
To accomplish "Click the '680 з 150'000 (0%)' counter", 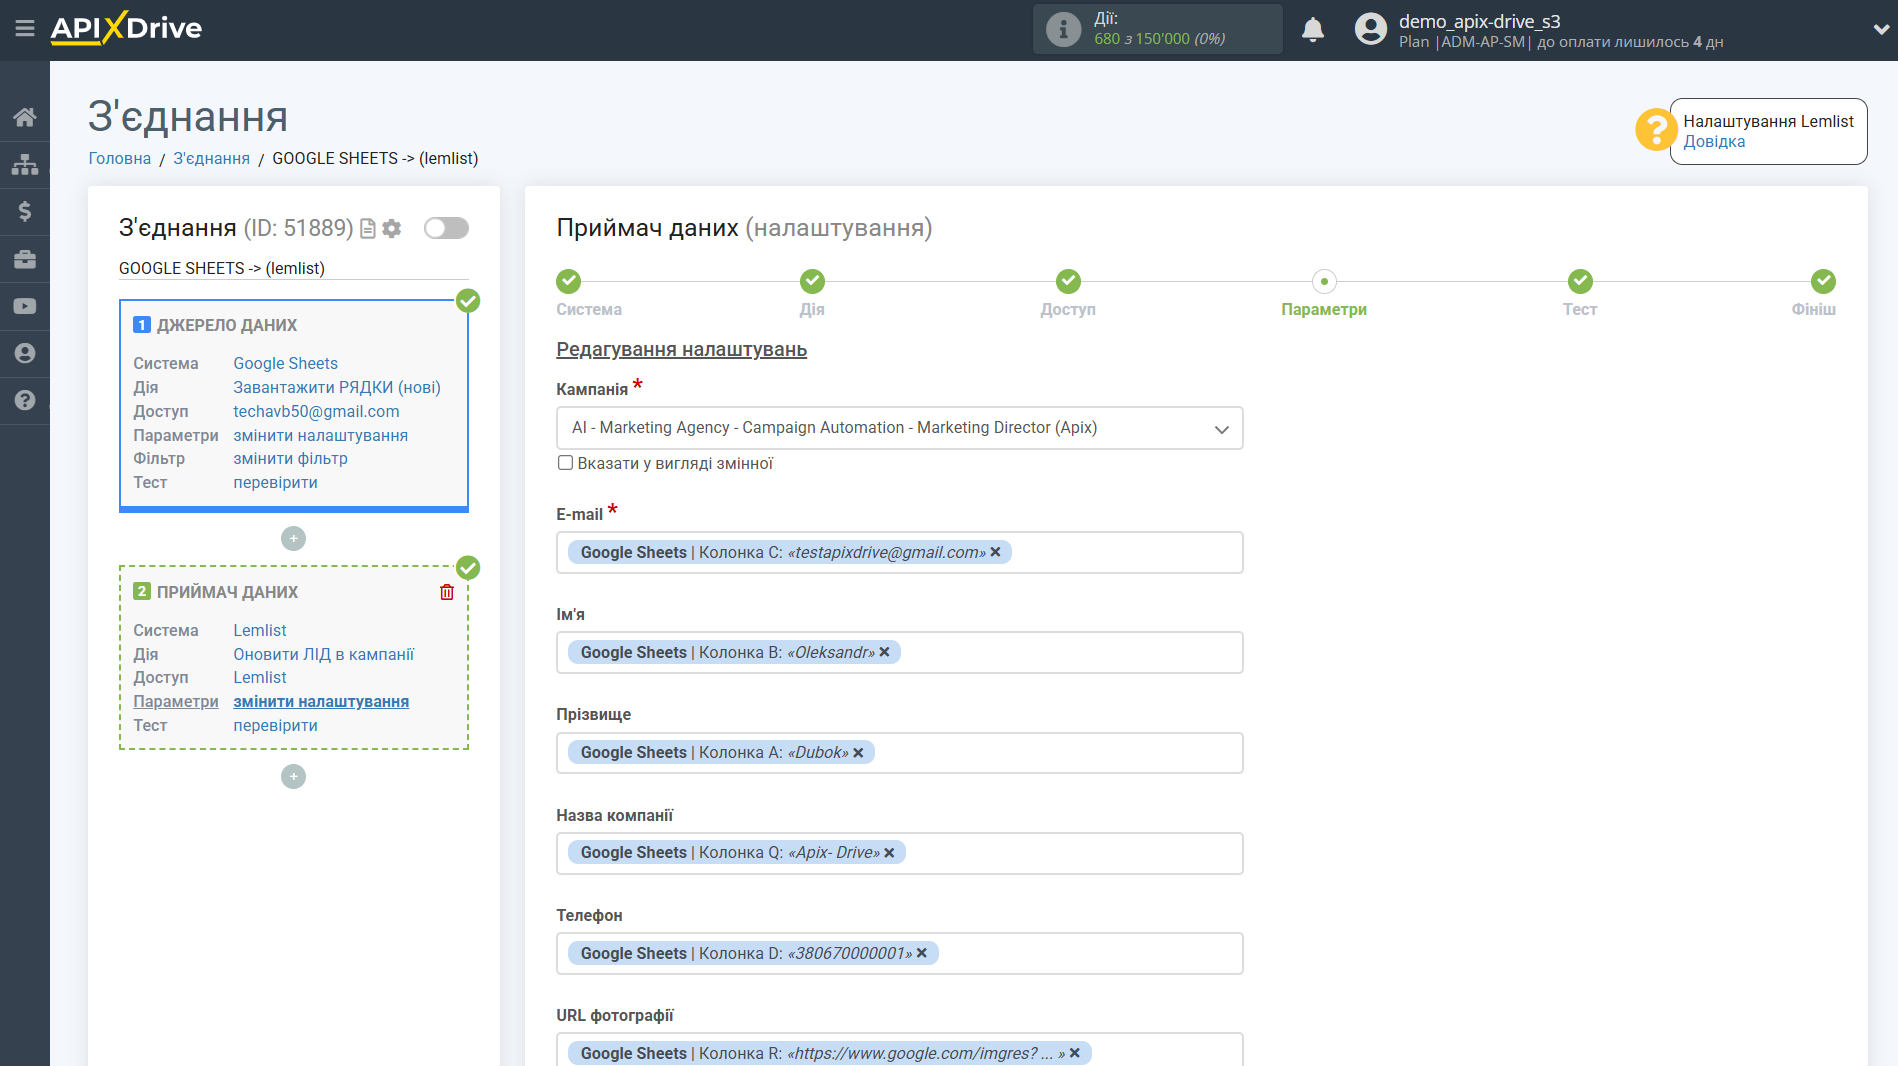I will [1160, 39].
